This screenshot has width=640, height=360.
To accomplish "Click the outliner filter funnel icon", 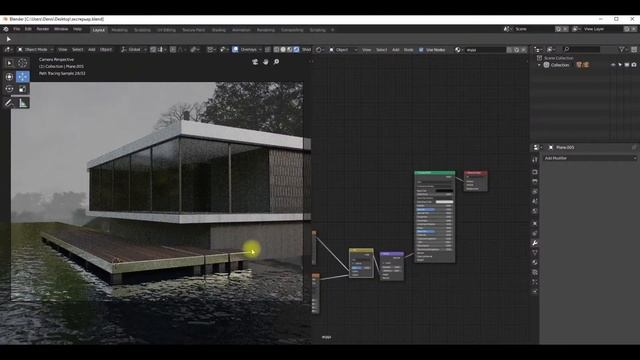I will 622,49.
